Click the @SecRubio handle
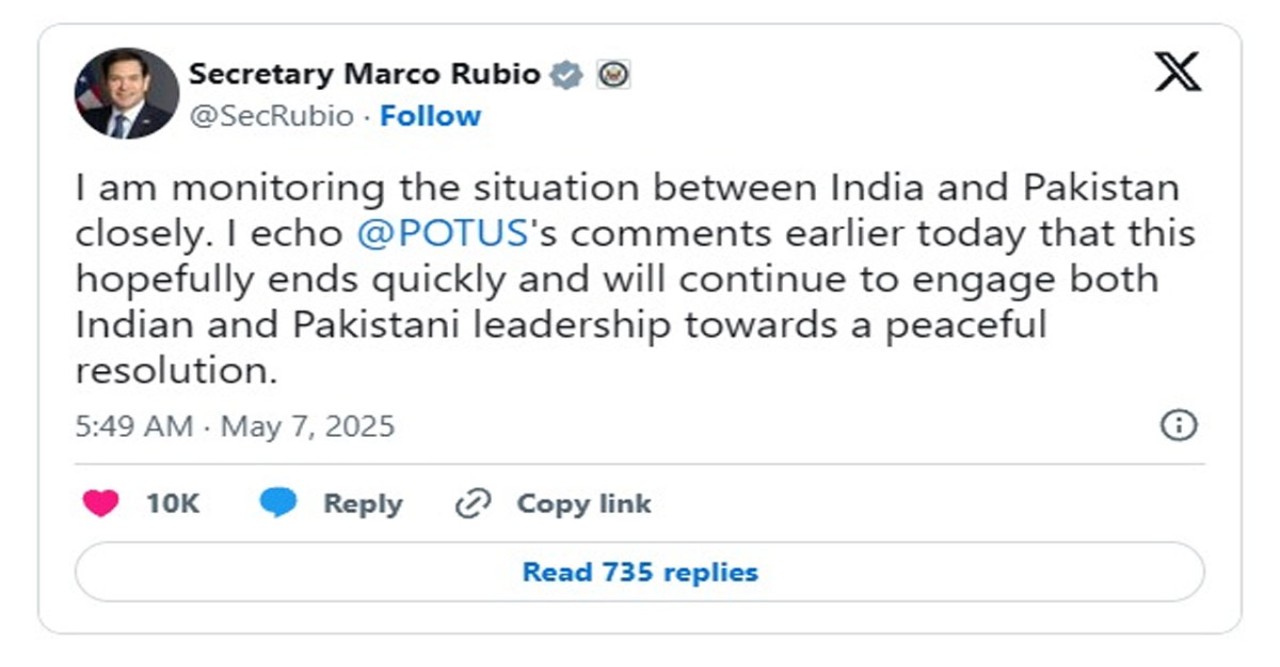This screenshot has height=667, width=1280. [272, 117]
